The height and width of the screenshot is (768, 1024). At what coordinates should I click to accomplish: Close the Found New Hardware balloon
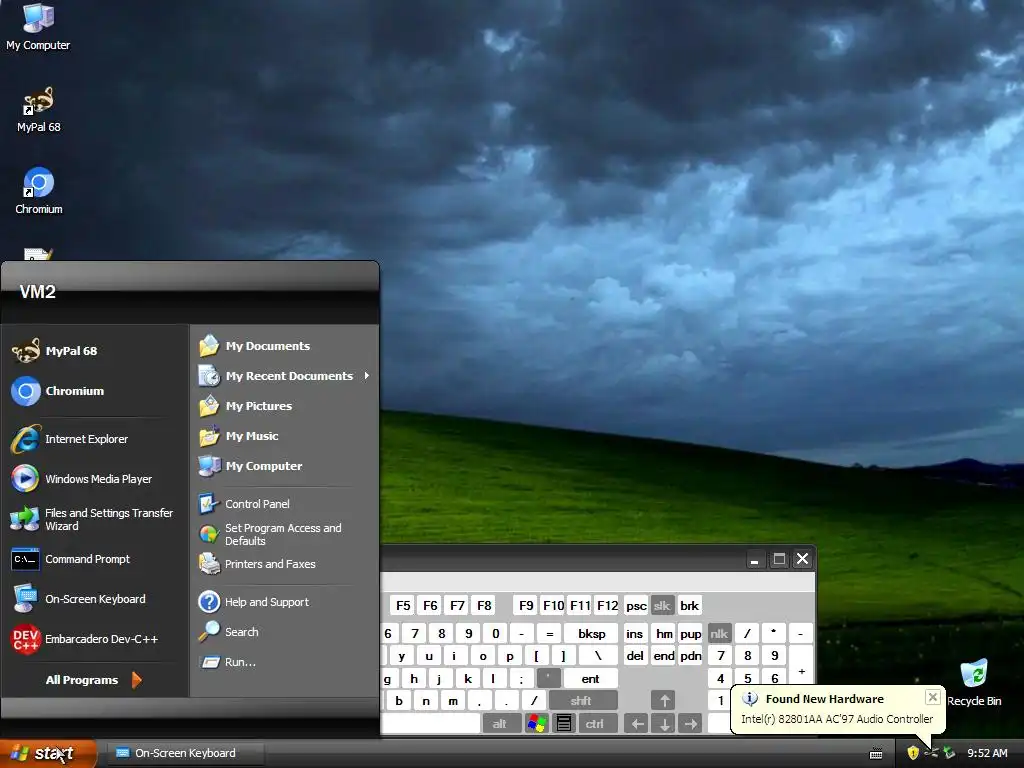click(933, 697)
